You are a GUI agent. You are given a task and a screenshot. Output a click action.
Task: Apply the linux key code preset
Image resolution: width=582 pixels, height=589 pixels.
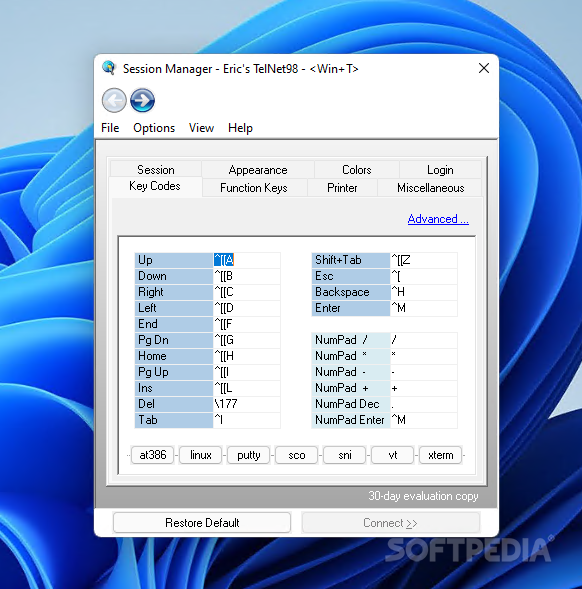201,455
